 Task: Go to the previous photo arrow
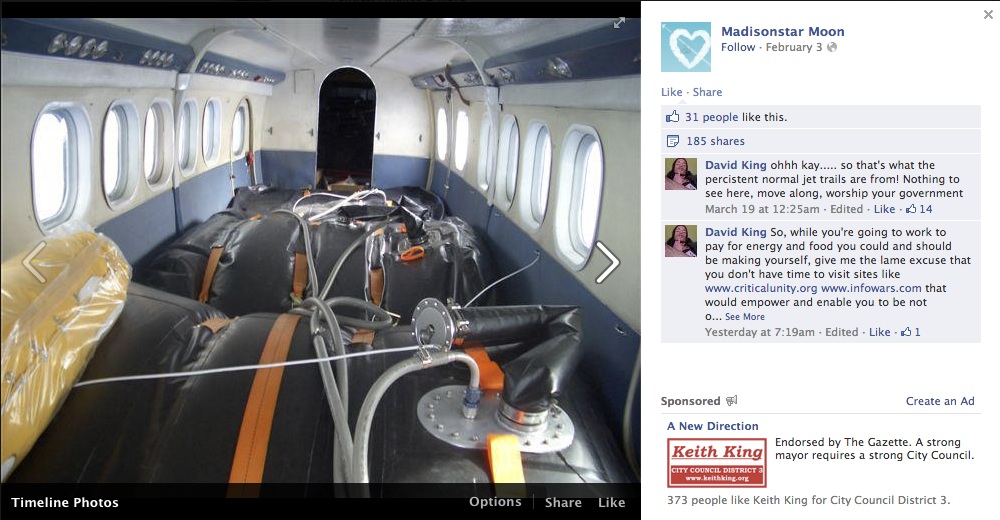(x=34, y=262)
